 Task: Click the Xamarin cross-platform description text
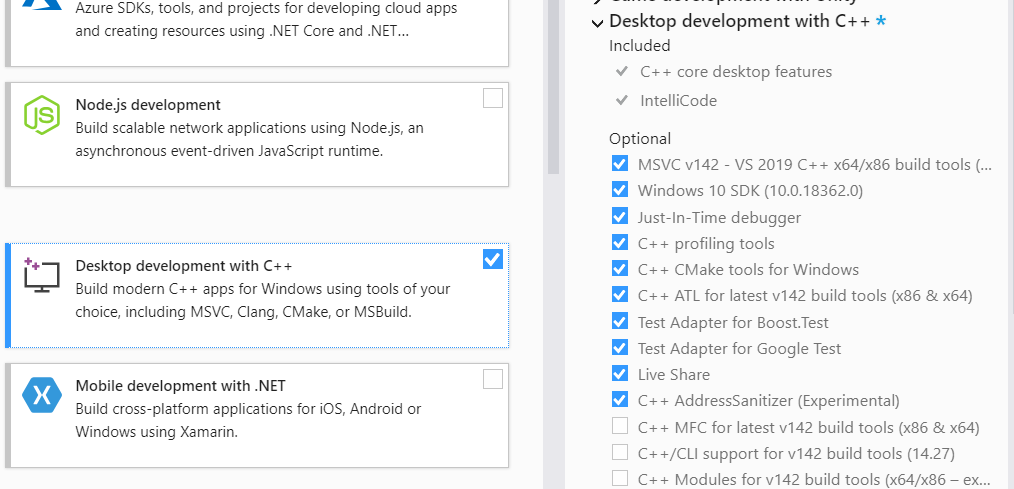pyautogui.click(x=248, y=420)
